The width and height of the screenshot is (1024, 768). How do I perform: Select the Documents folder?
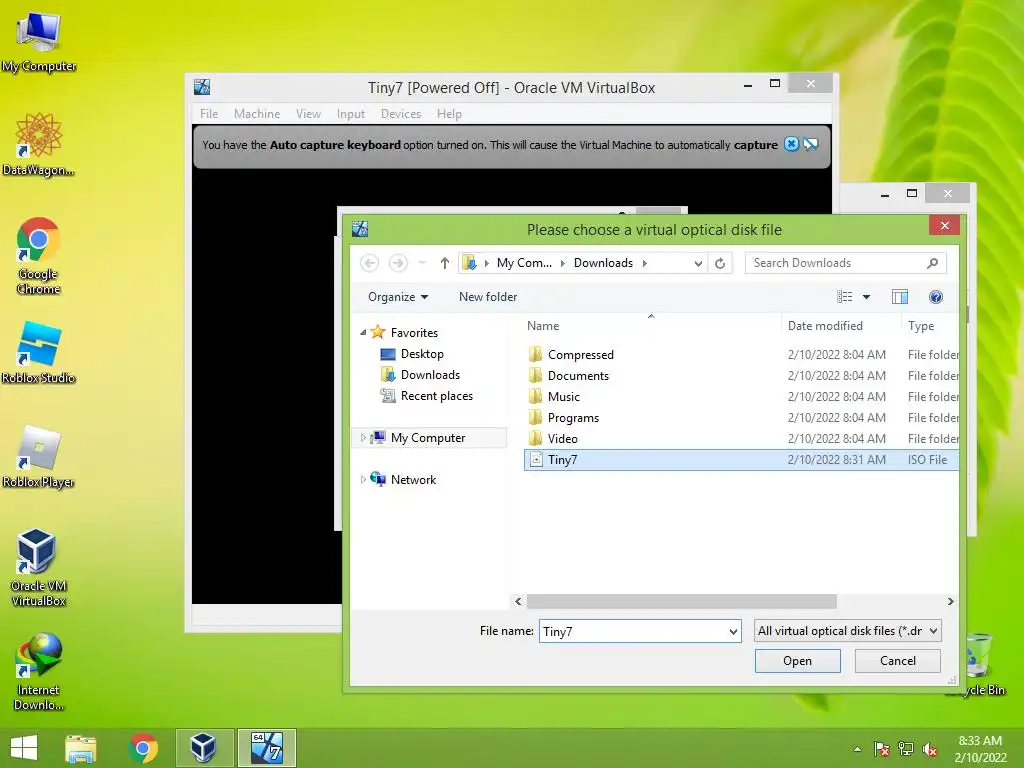[741, 376]
